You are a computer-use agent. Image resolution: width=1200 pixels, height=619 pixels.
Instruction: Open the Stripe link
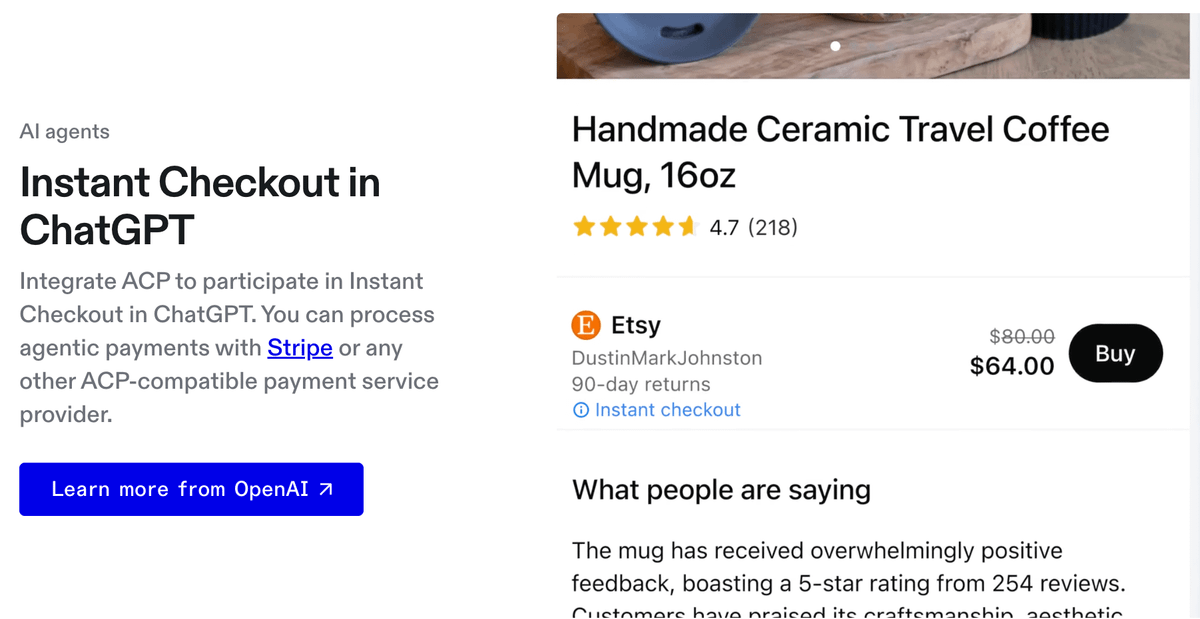click(x=300, y=348)
